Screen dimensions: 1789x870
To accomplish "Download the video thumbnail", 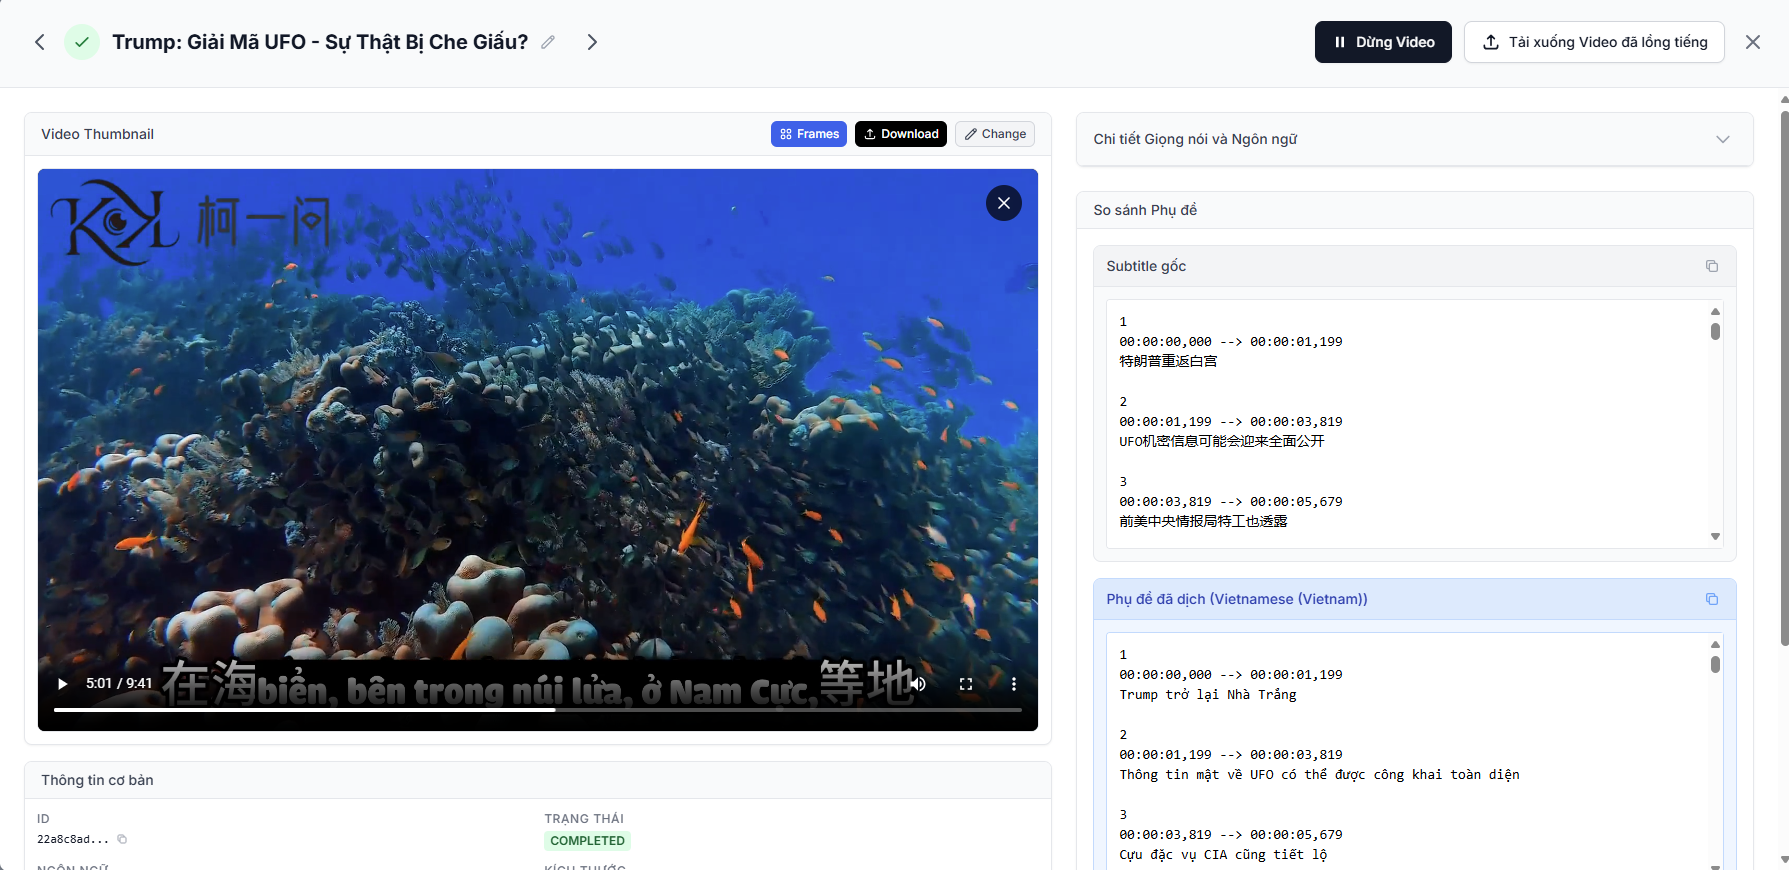I will click(x=900, y=134).
